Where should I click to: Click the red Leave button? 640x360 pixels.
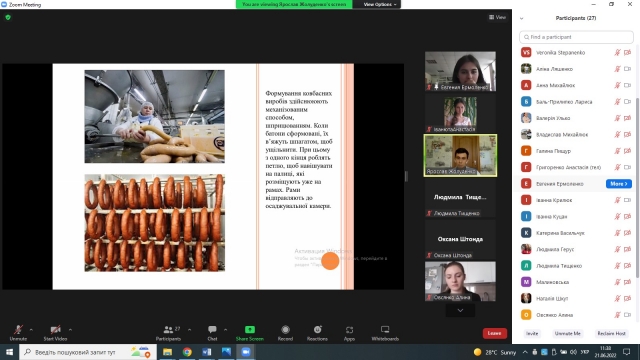click(x=495, y=333)
